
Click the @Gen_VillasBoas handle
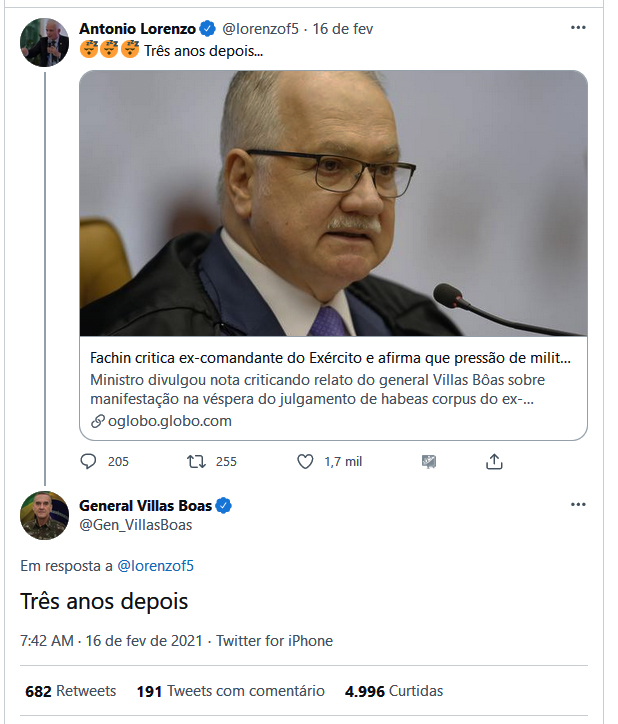click(135, 525)
